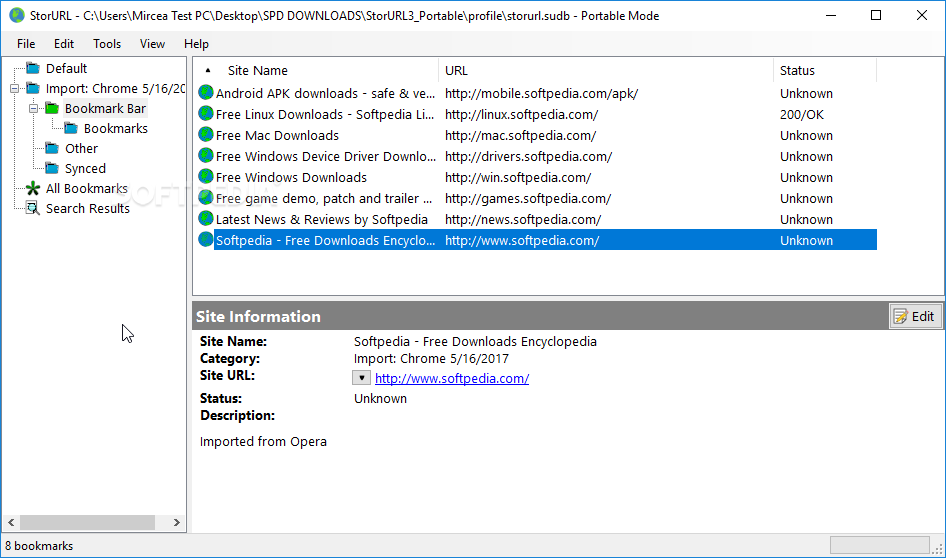Click the Search Results magnifier icon
The width and height of the screenshot is (946, 558).
point(33,209)
